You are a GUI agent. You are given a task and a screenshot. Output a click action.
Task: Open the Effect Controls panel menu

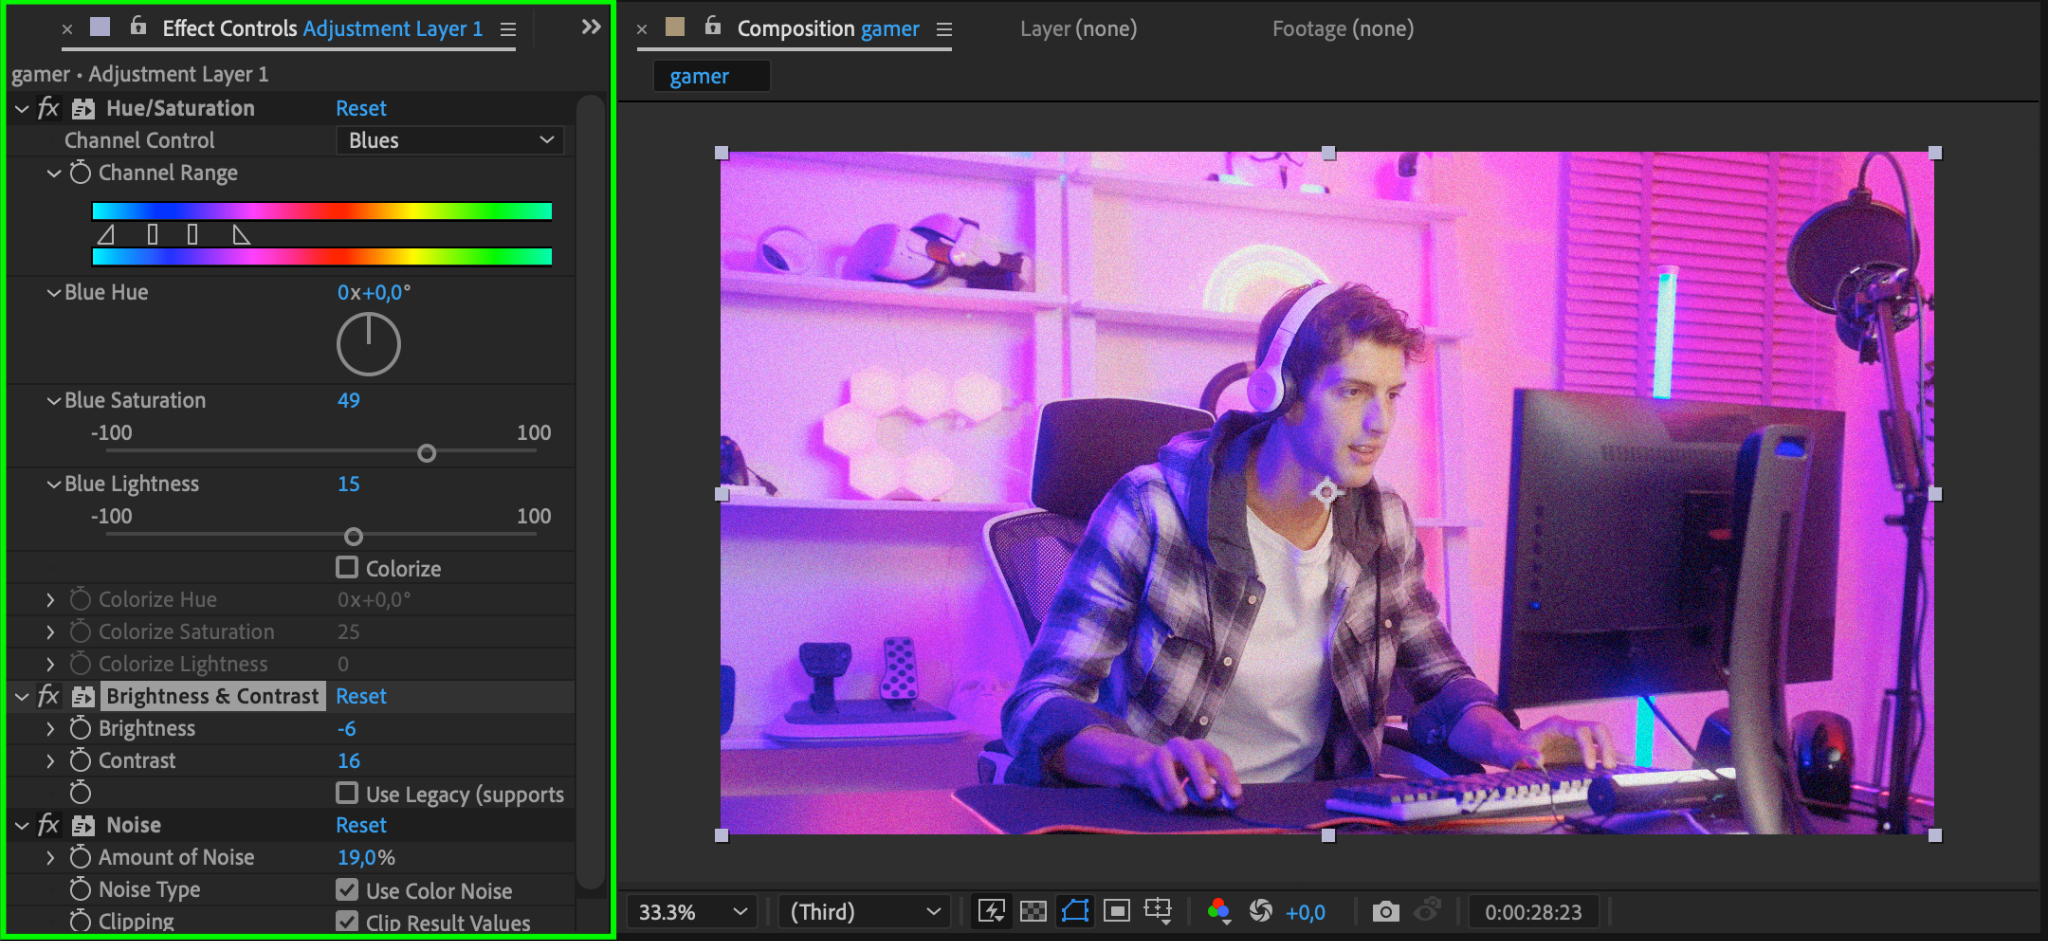coord(508,29)
